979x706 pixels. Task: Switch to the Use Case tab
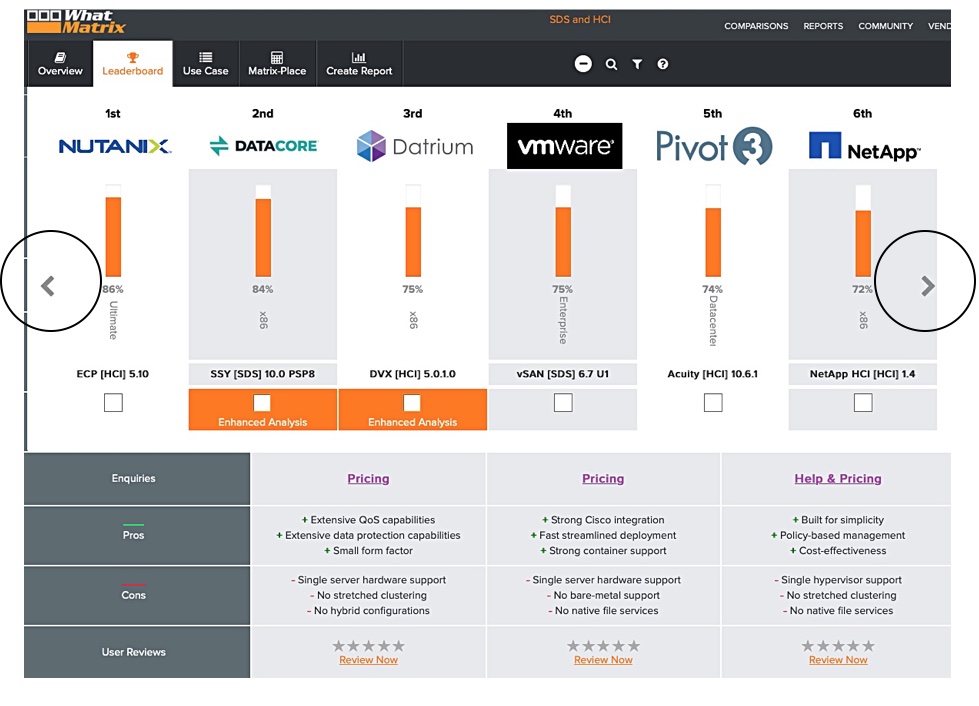[x=205, y=64]
